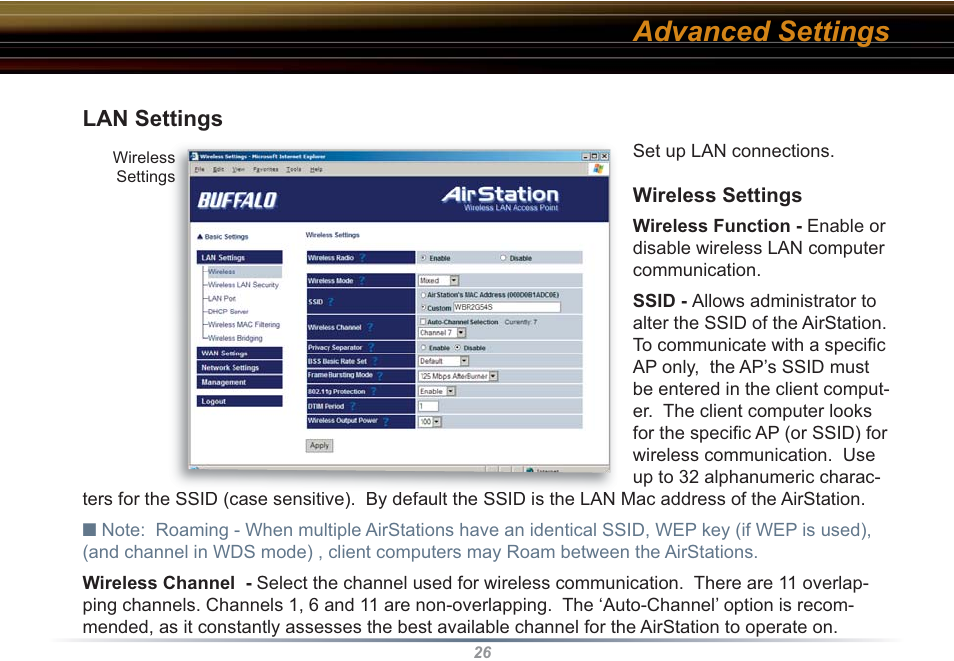Open the BSS Basic Rate Set dropdown
The image size is (954, 661).
click(444, 361)
